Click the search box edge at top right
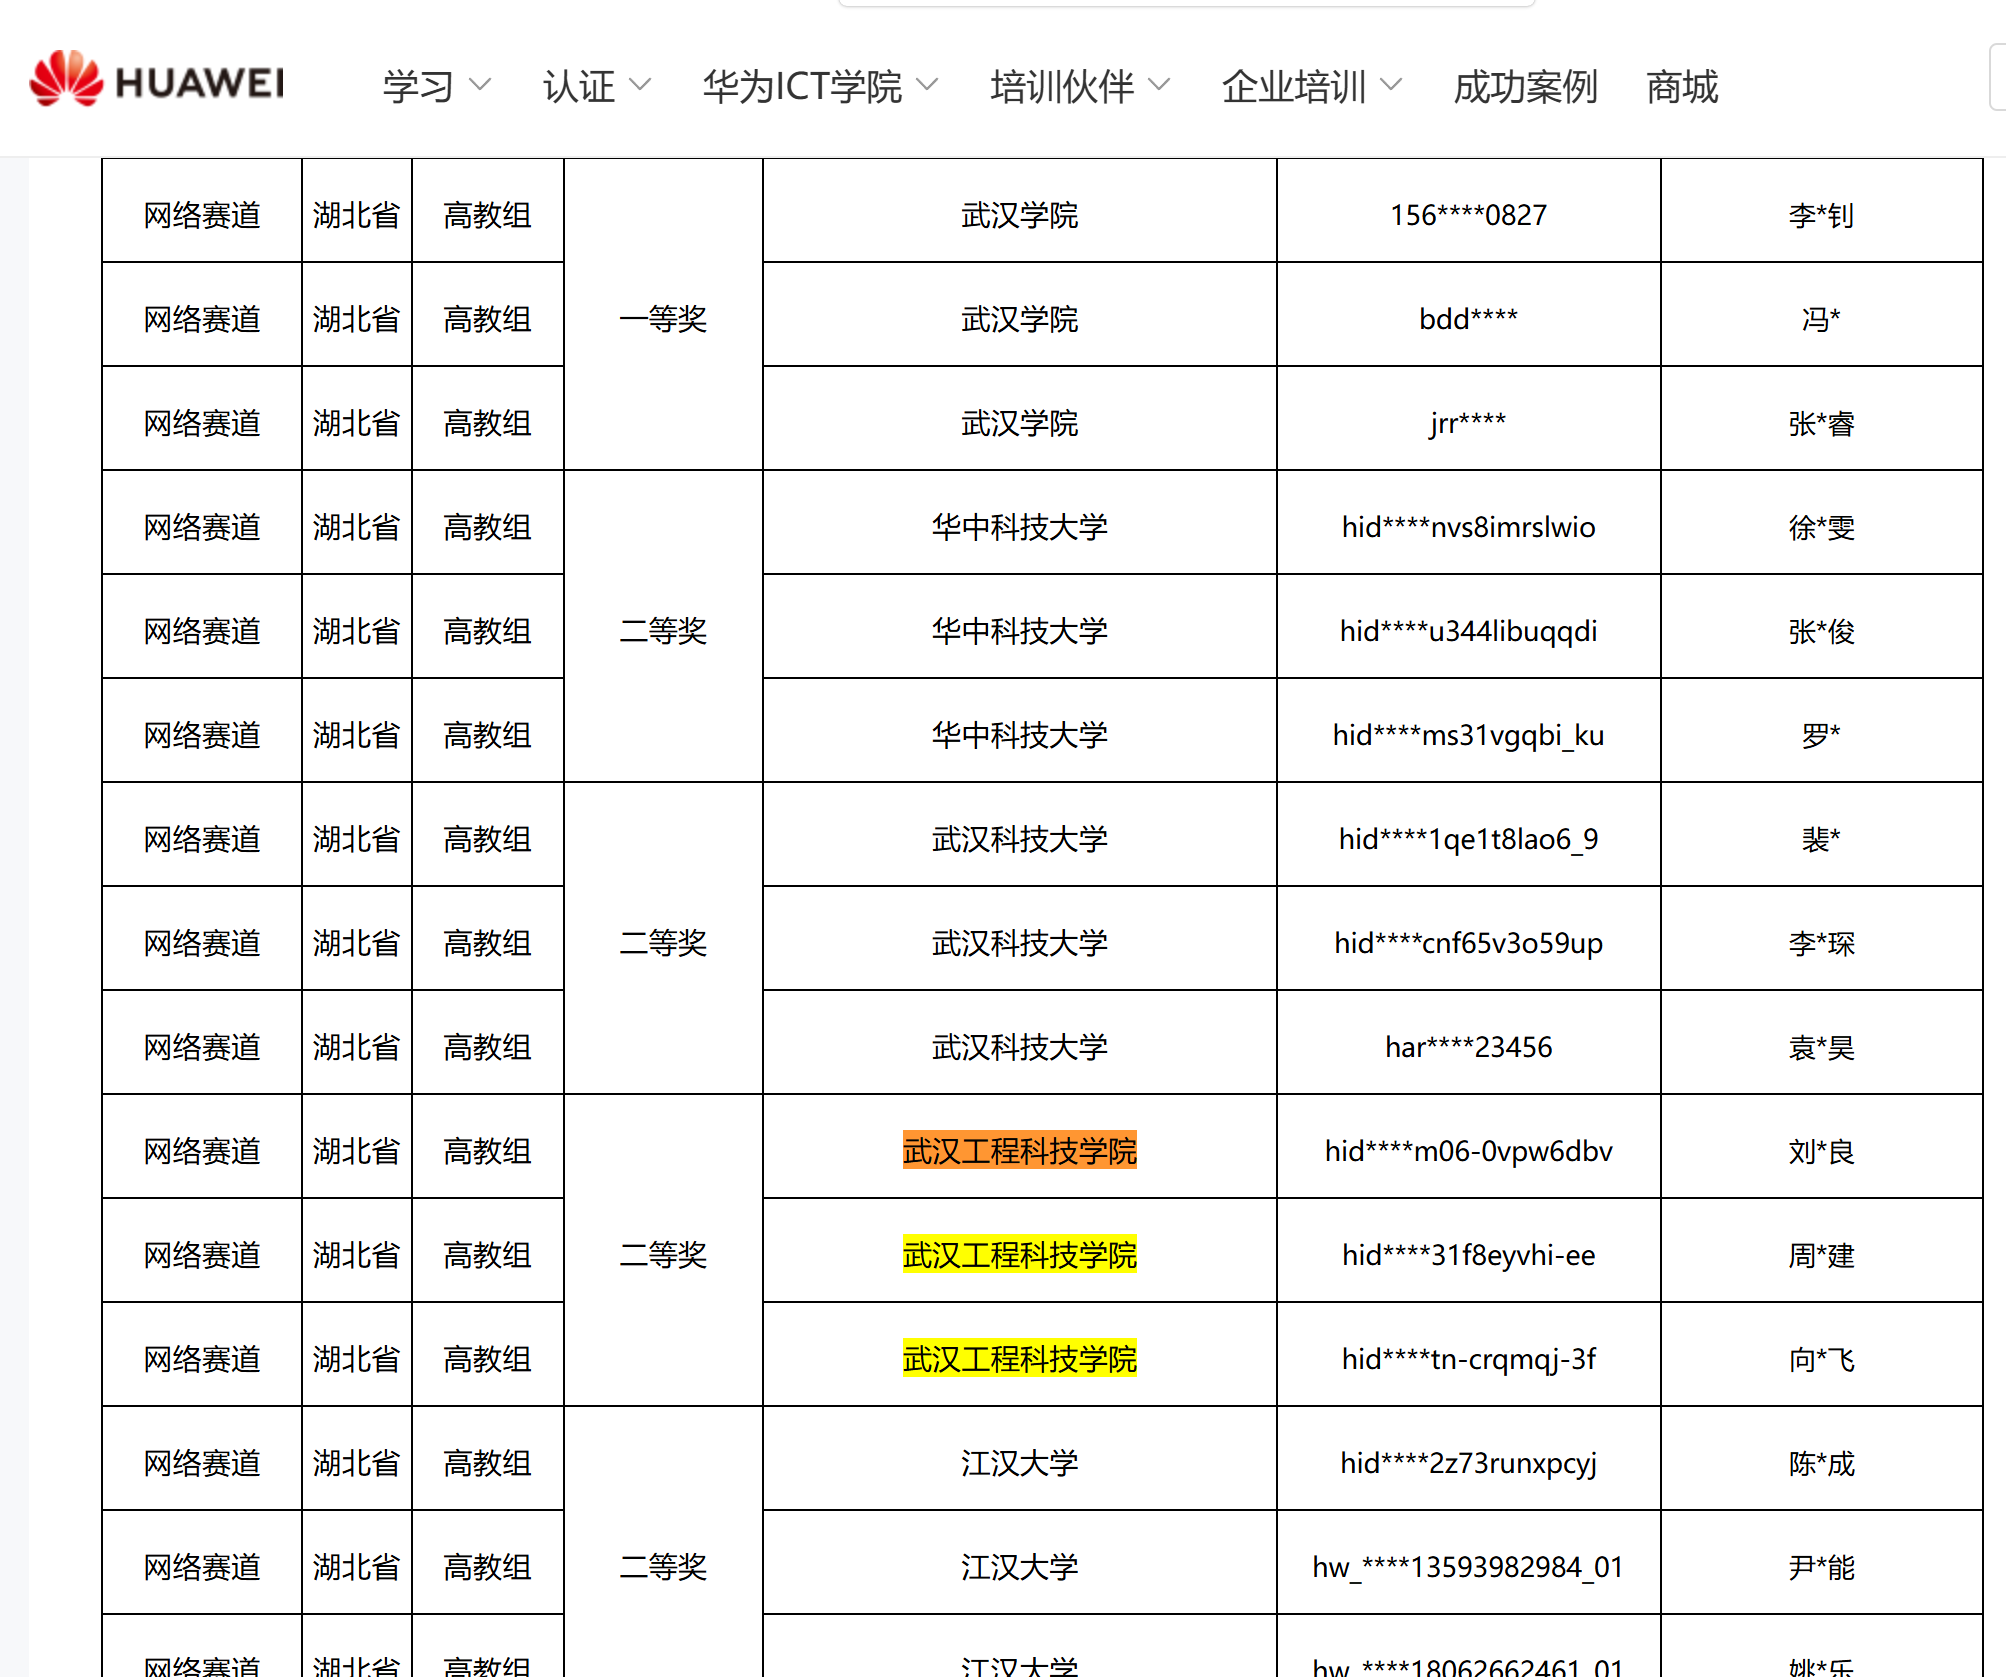The height and width of the screenshot is (1677, 2006). pos(1997,78)
